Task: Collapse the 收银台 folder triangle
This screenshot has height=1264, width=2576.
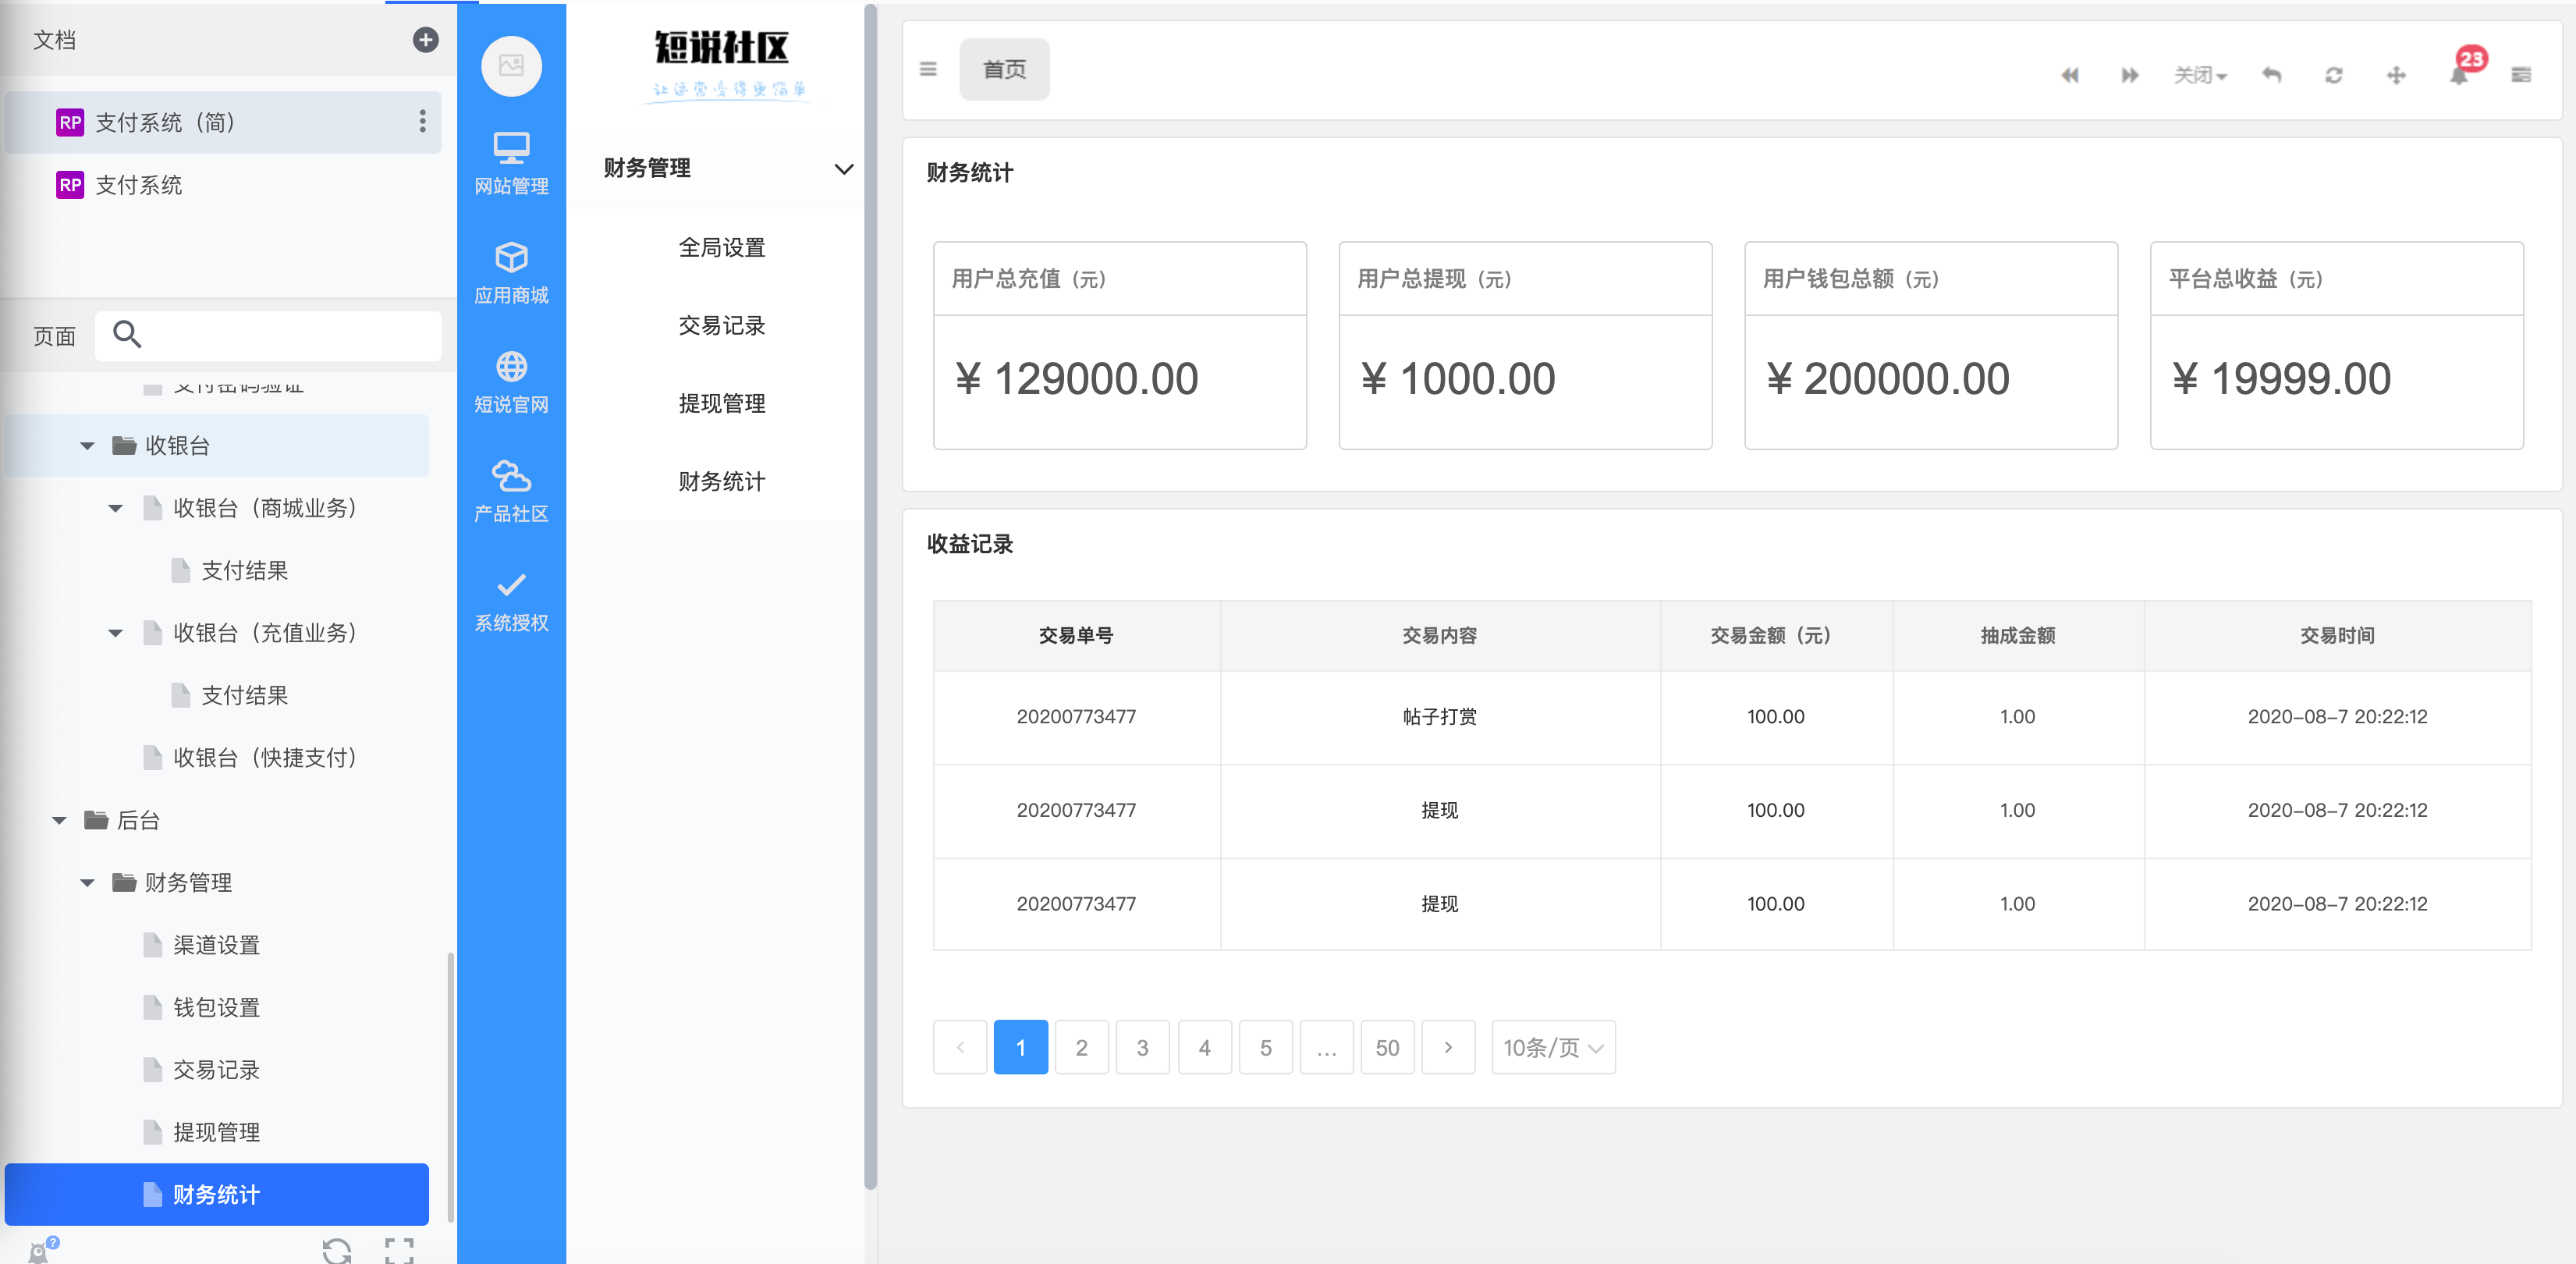Action: [88, 446]
